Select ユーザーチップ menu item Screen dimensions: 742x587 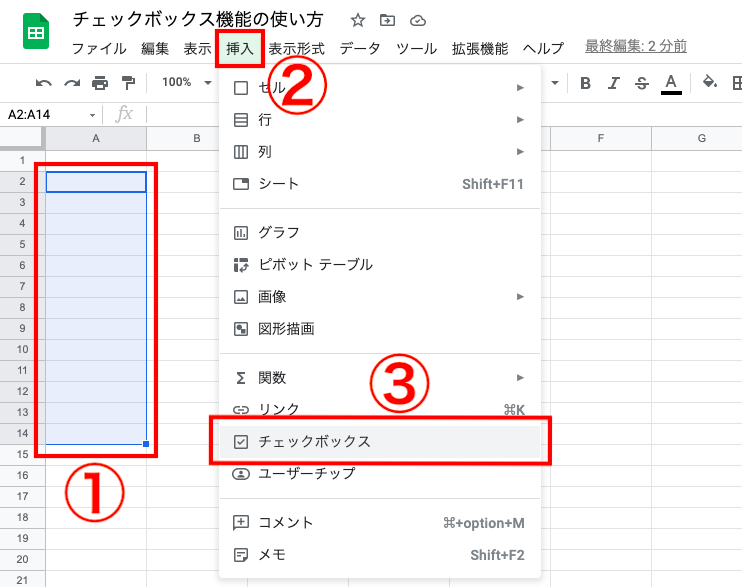tap(380, 473)
